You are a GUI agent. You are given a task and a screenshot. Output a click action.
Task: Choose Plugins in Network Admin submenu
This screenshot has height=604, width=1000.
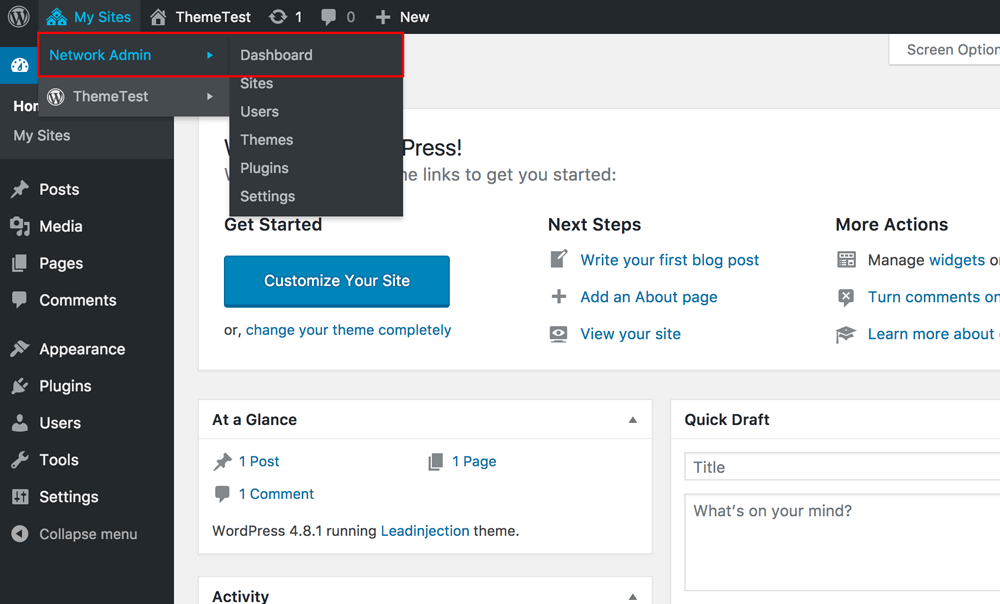(264, 168)
